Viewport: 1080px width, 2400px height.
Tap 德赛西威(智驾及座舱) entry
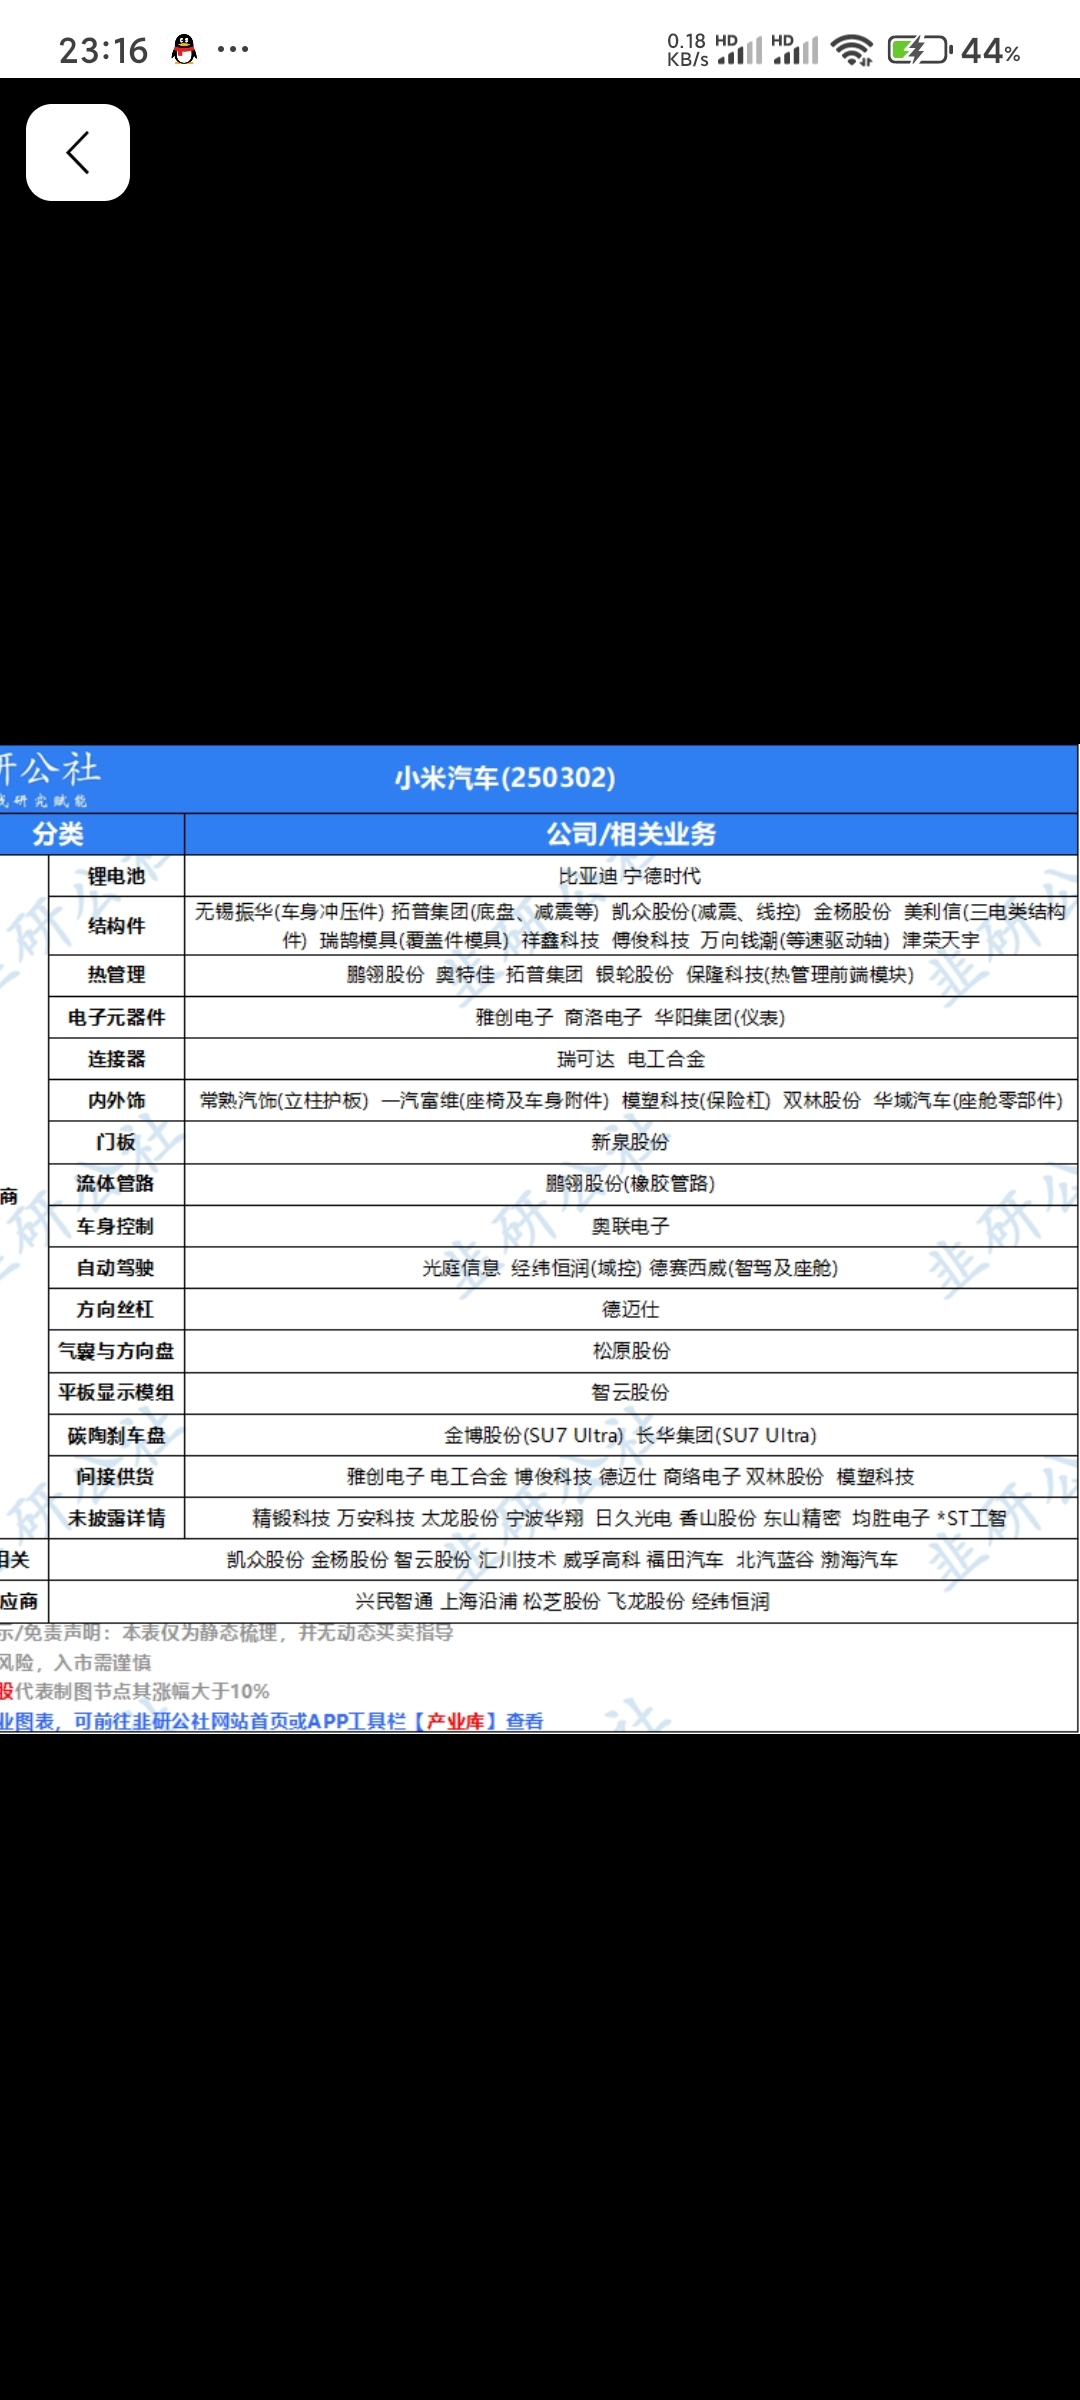(x=744, y=1268)
